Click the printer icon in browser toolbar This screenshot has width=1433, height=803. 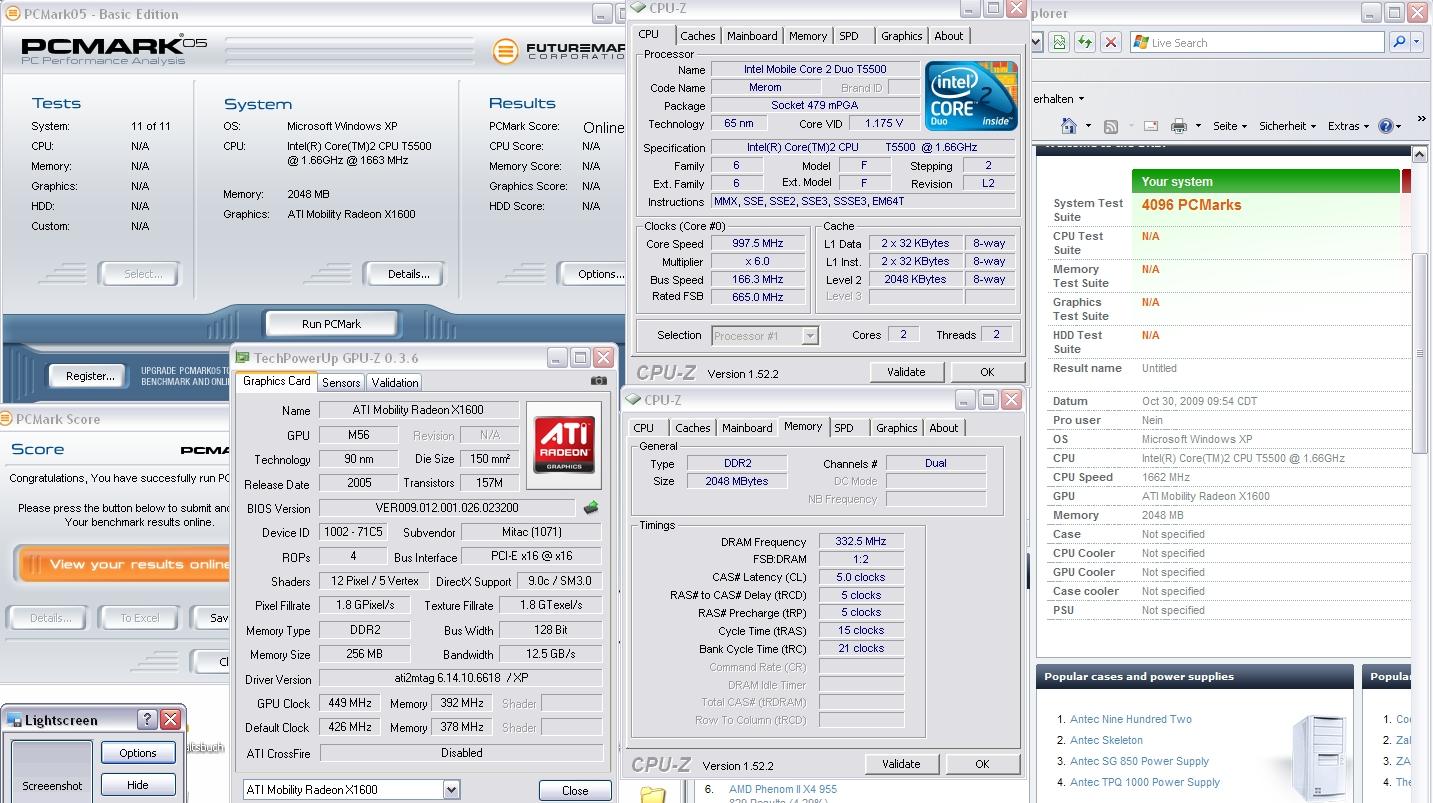[1179, 126]
